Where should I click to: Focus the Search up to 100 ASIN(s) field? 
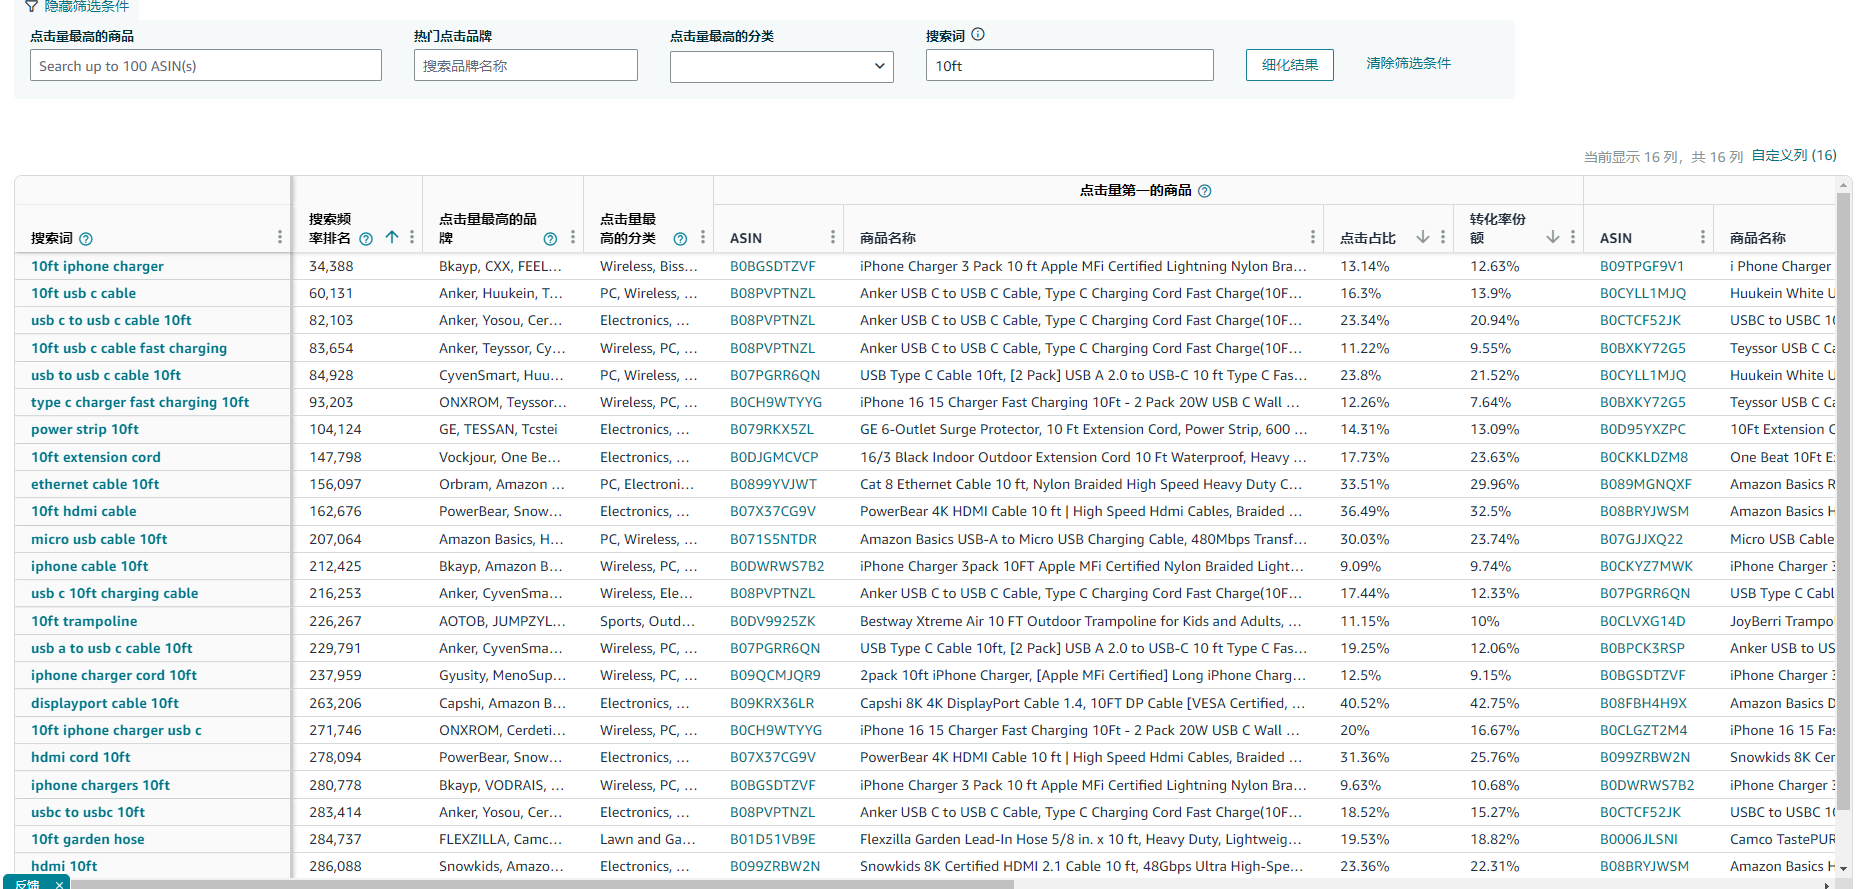click(206, 66)
